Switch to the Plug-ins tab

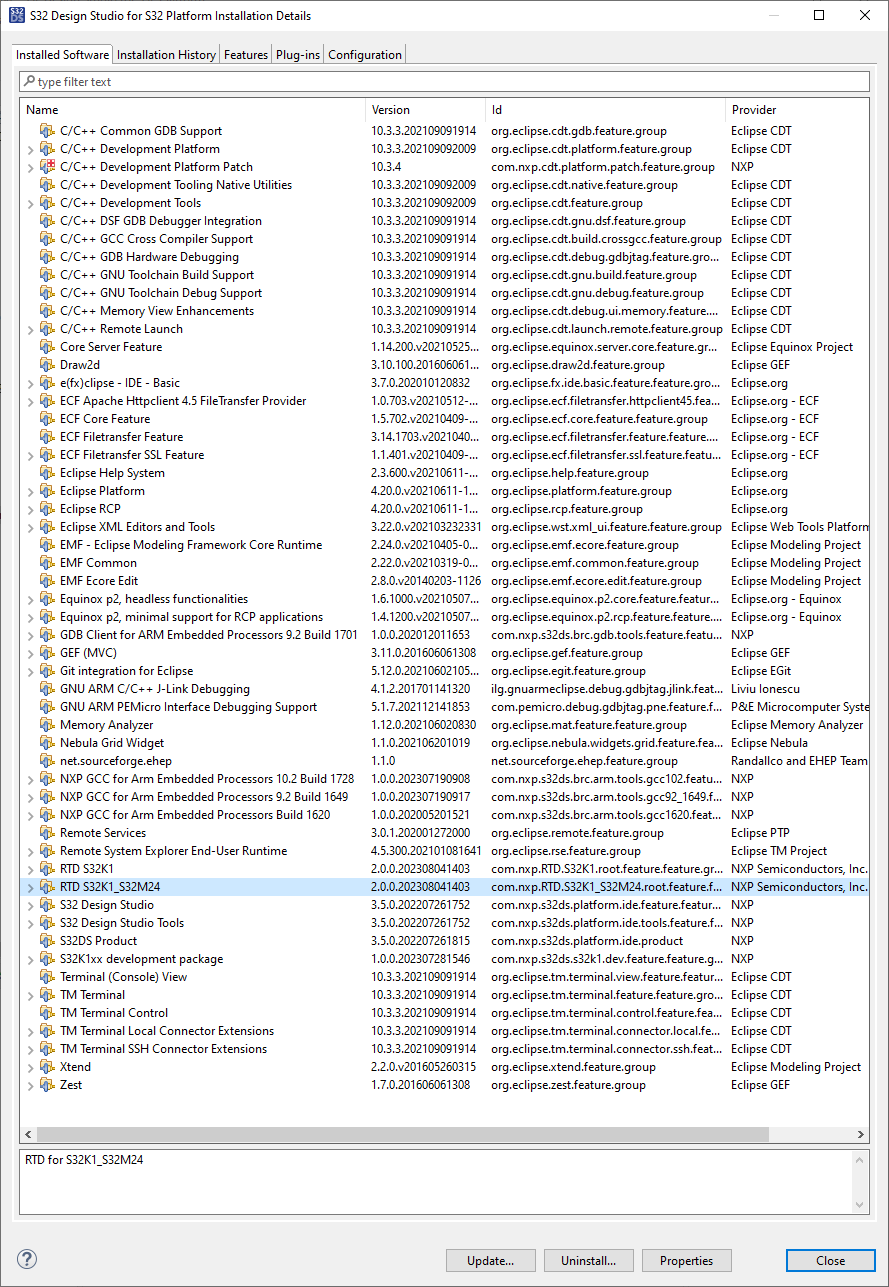tap(297, 55)
